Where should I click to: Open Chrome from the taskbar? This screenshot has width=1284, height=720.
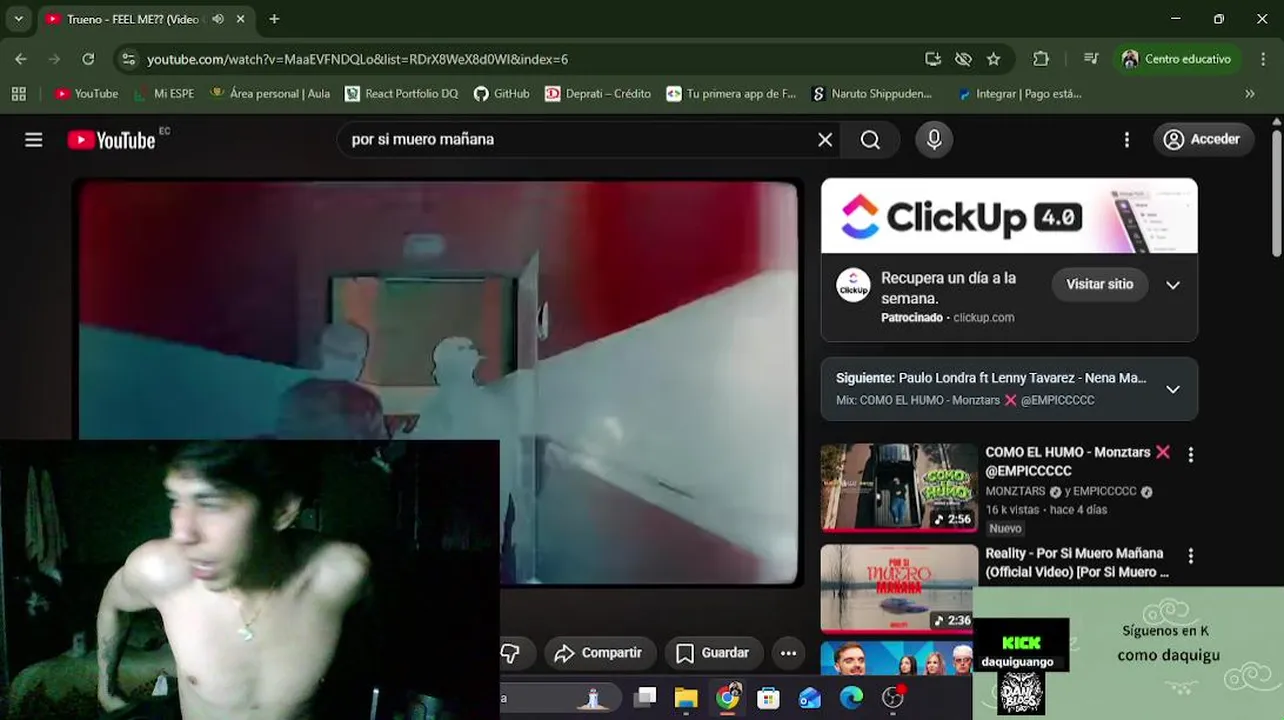pos(727,697)
